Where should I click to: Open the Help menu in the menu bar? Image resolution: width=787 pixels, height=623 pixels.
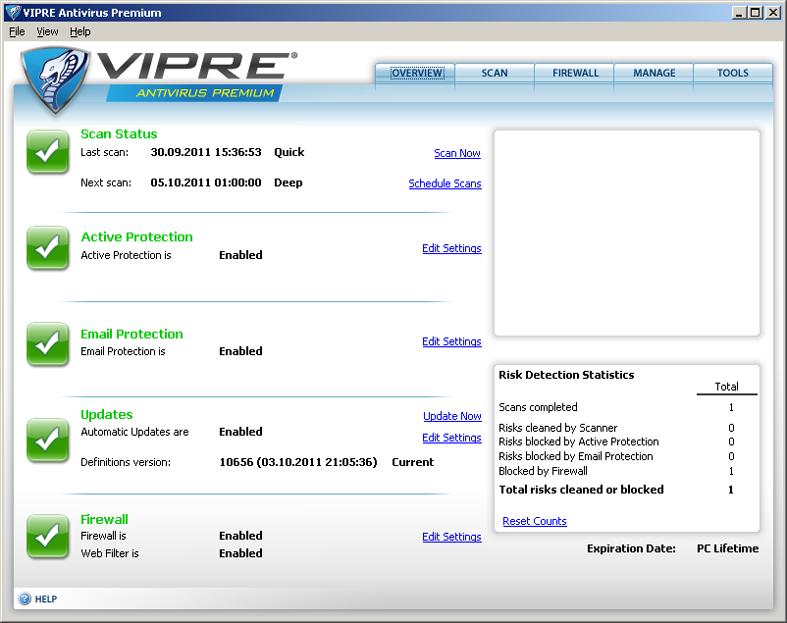click(80, 32)
